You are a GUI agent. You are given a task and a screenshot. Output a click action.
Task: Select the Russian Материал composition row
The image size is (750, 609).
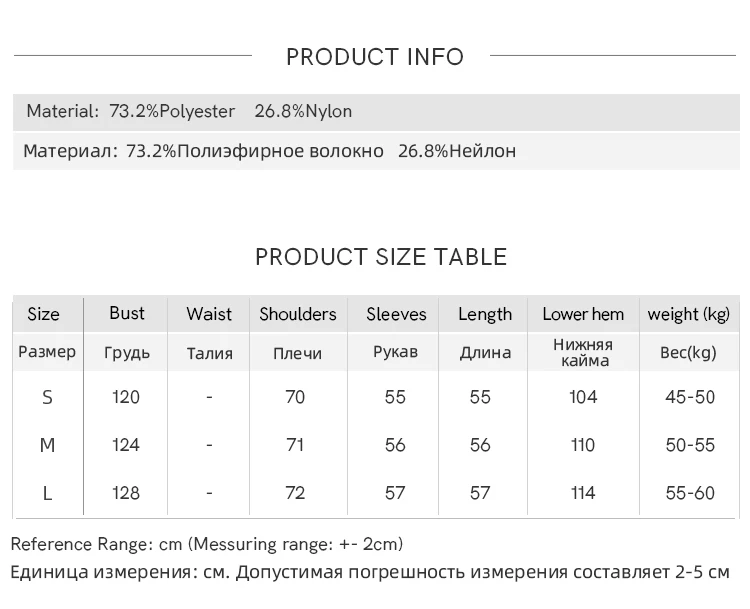[270, 151]
